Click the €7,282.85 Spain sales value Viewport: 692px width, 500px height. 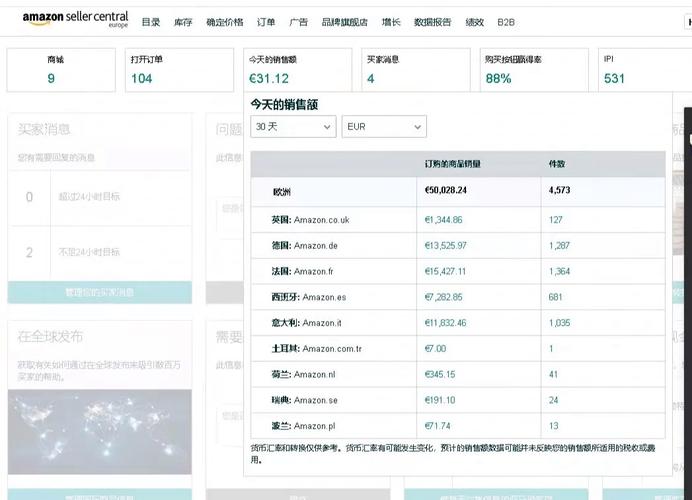point(443,297)
